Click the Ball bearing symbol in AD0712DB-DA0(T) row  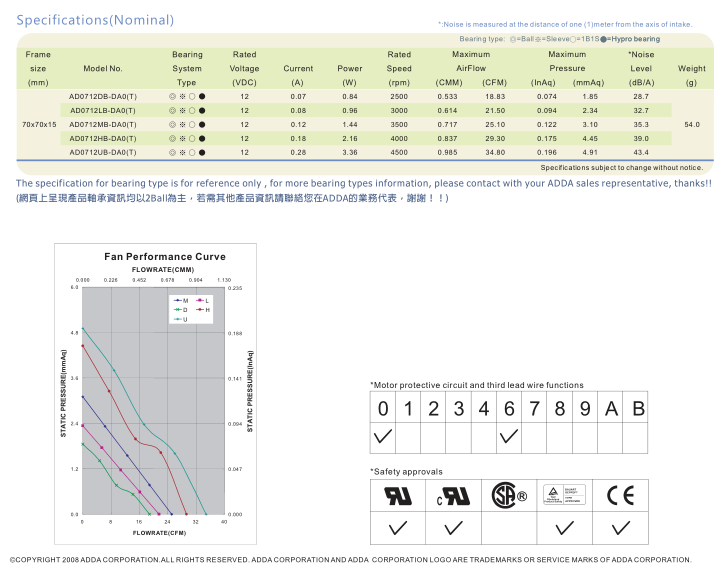172,97
